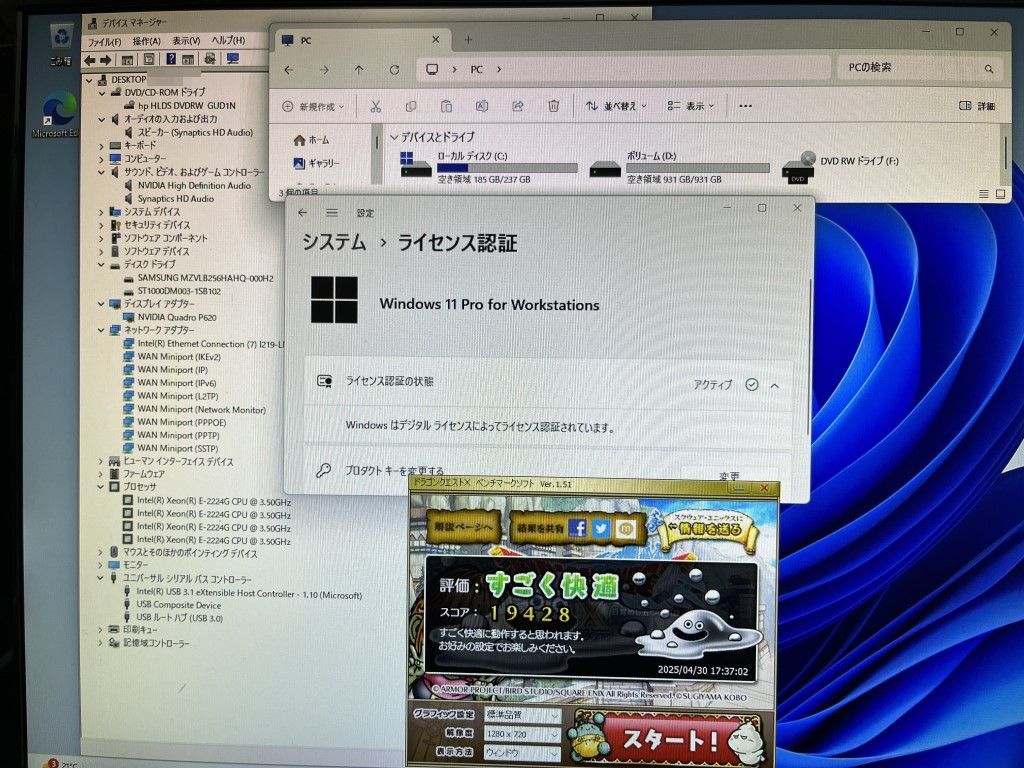Viewport: 1024px width, 768px height.
Task: Click the cut (scissors) icon in Explorer
Action: [376, 106]
